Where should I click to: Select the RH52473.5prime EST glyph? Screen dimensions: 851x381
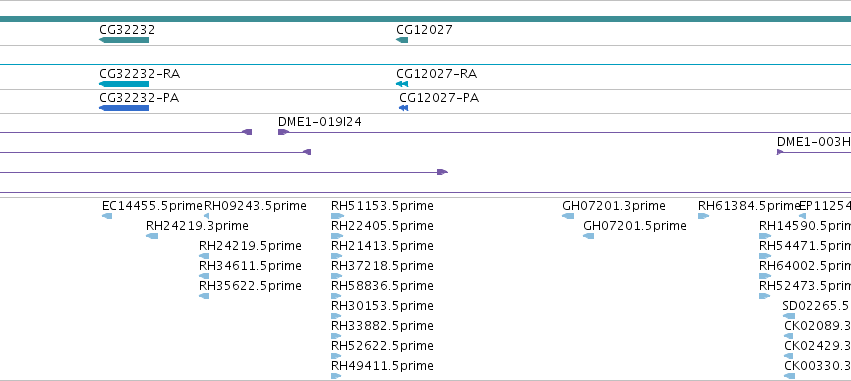[764, 296]
